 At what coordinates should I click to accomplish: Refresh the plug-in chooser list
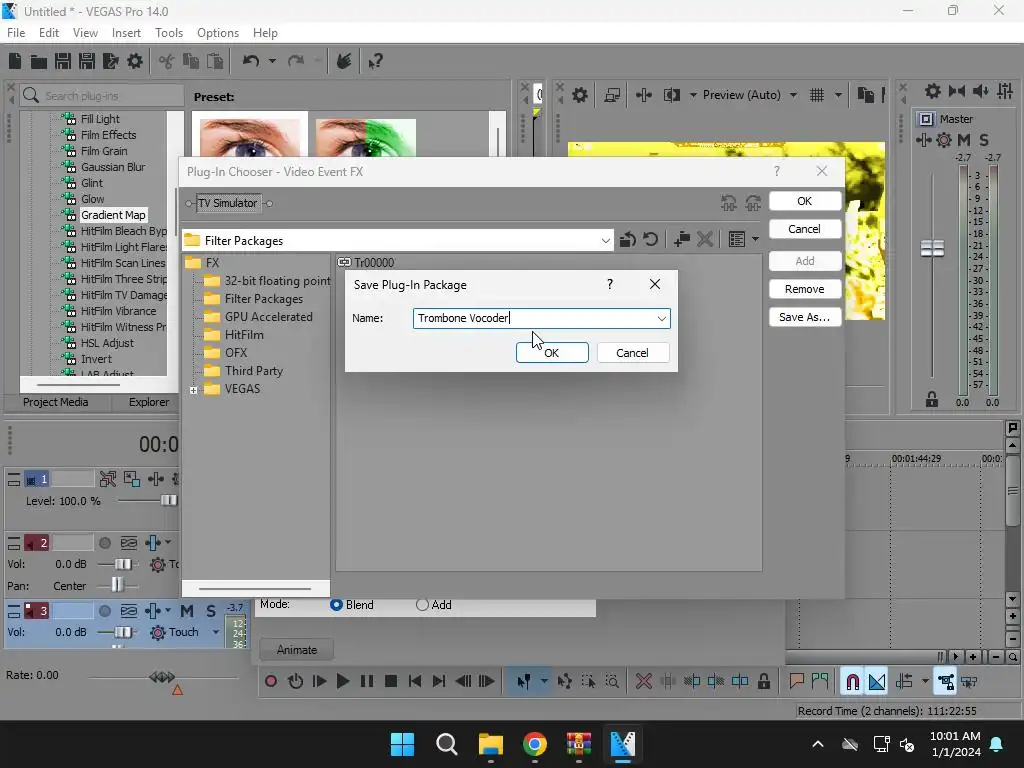(650, 240)
